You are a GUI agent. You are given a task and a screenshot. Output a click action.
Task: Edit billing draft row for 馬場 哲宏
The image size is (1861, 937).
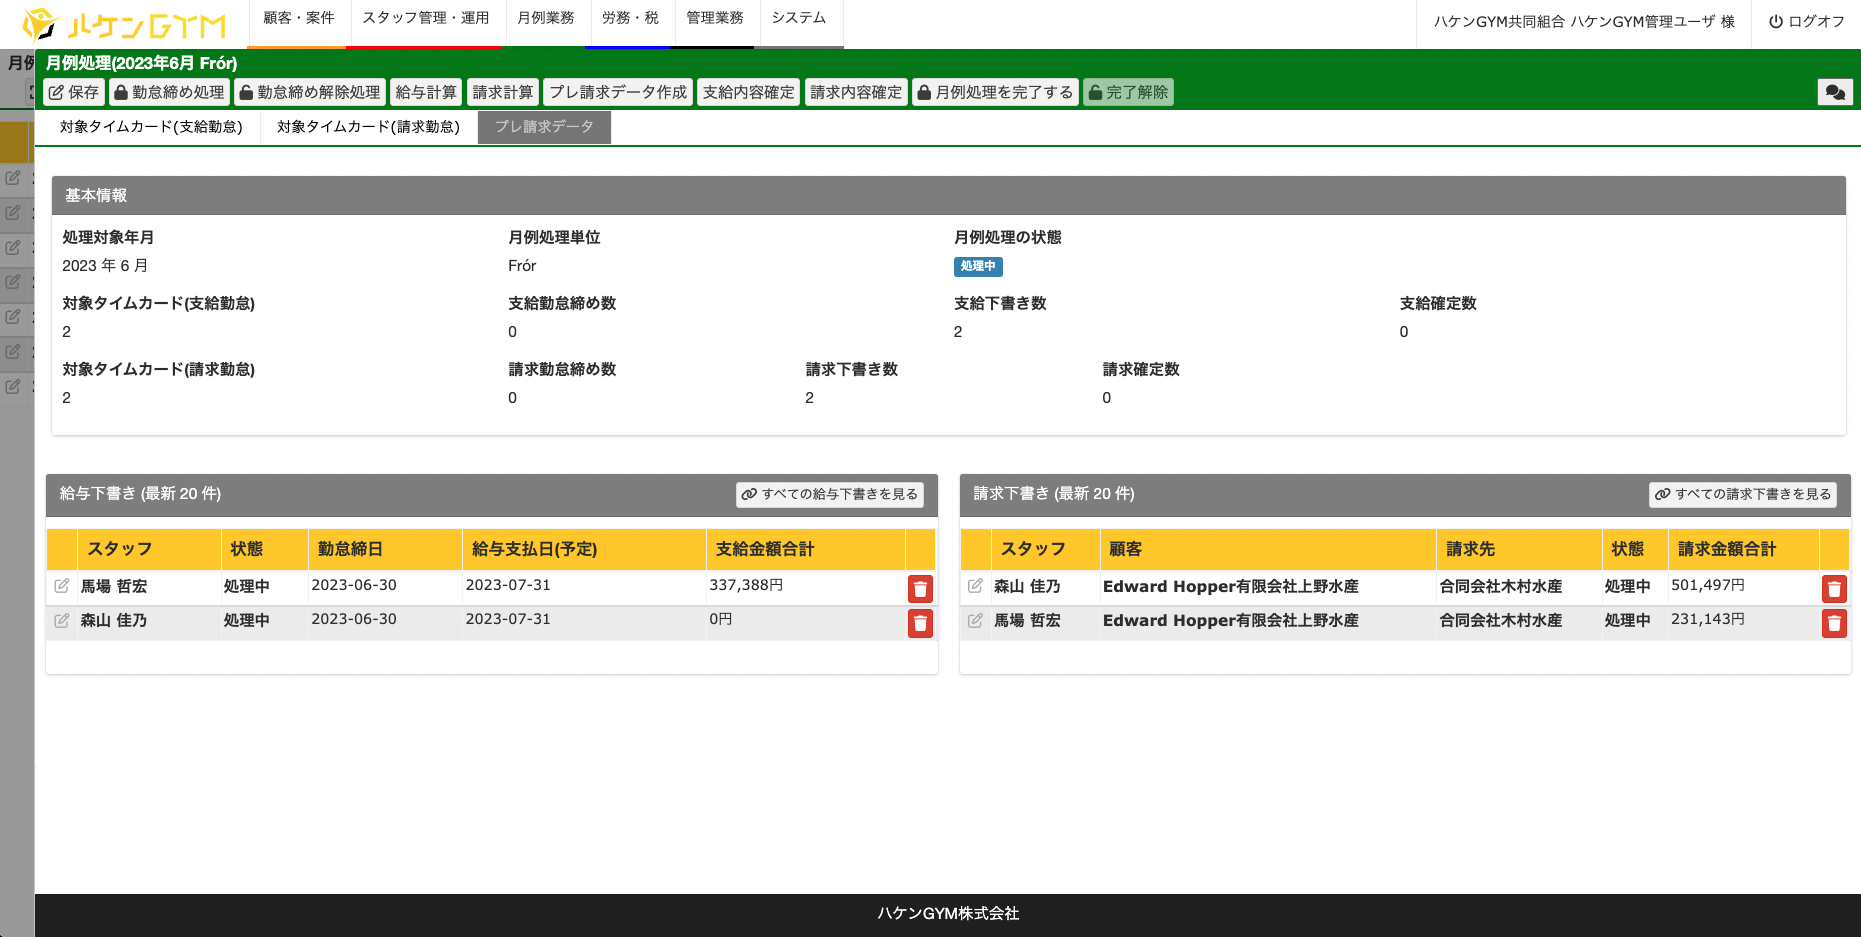(975, 620)
